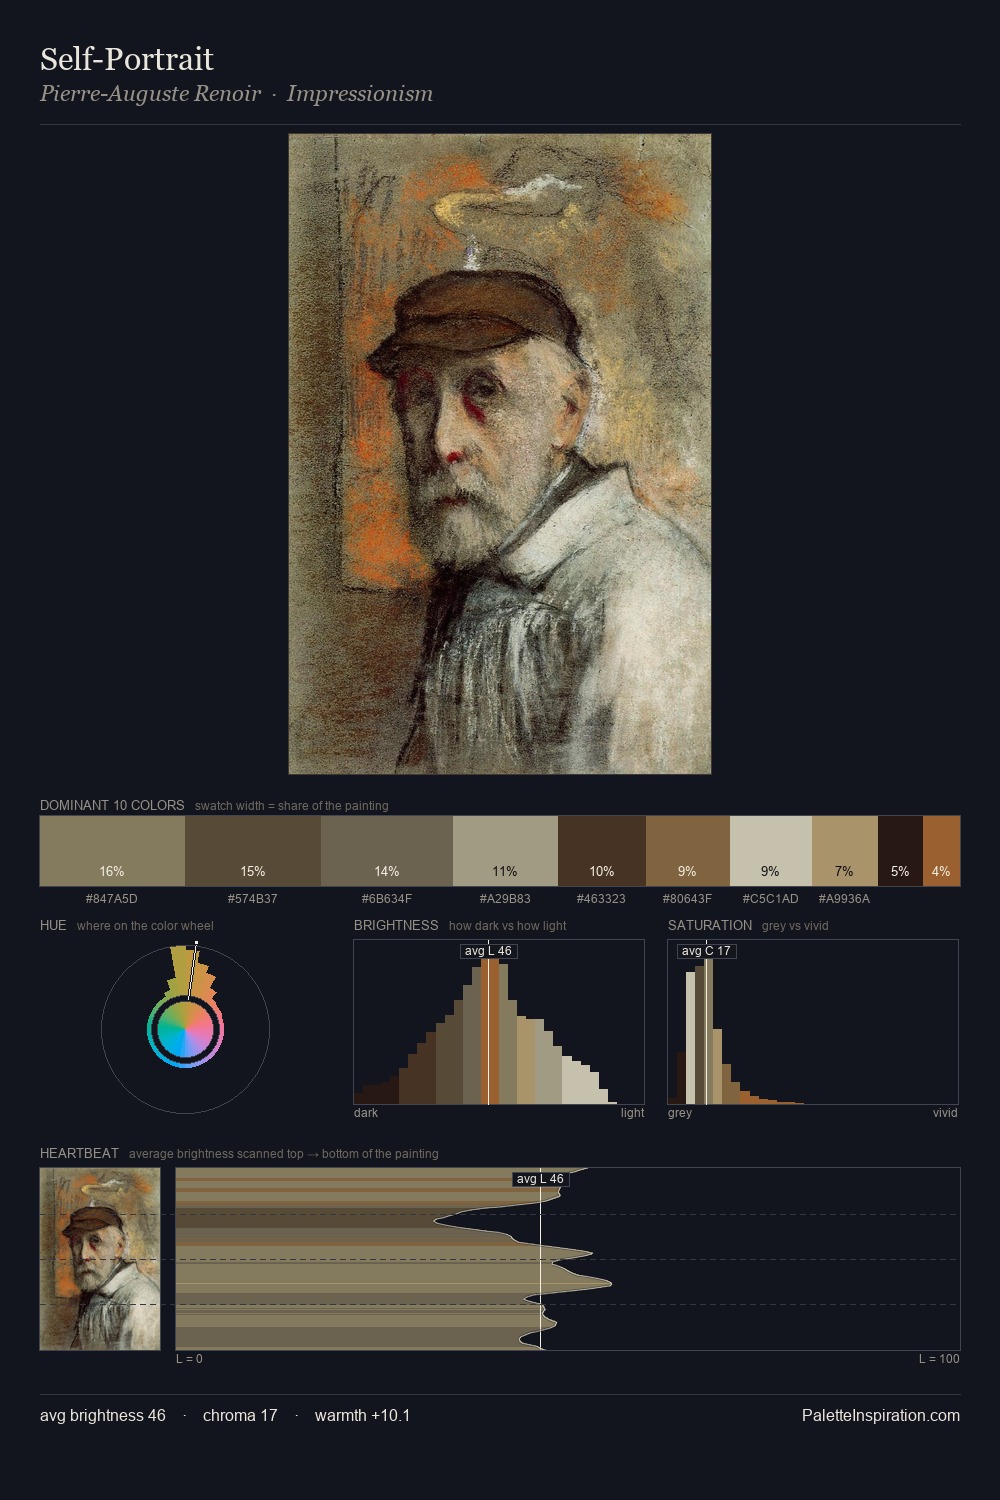Select the 7% swatch #A9936A

845,851
